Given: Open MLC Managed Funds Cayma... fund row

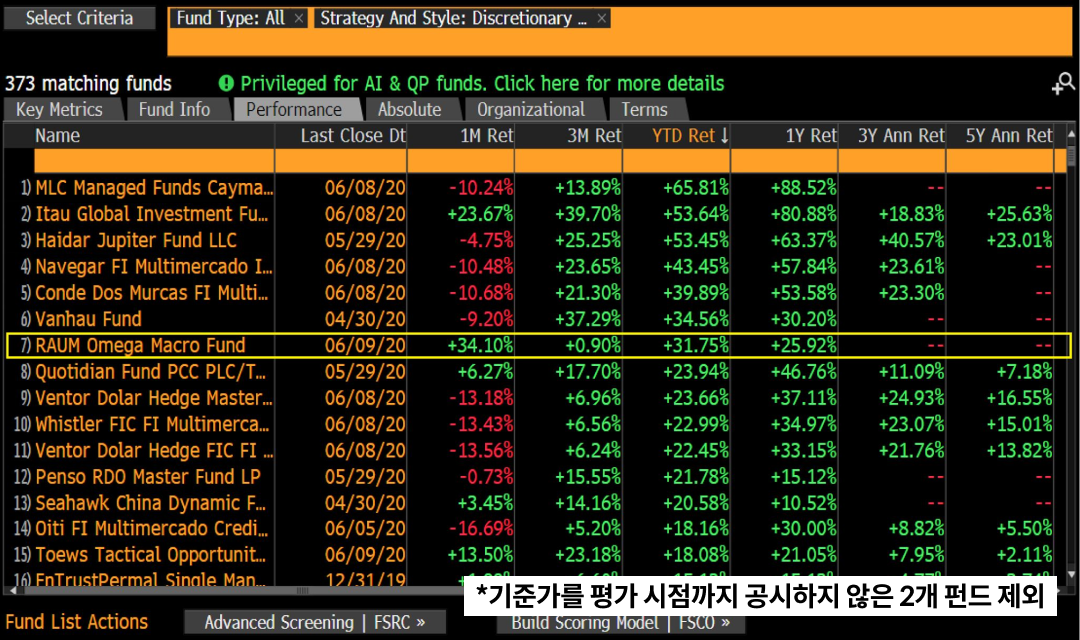Looking at the screenshot, I should [x=154, y=187].
